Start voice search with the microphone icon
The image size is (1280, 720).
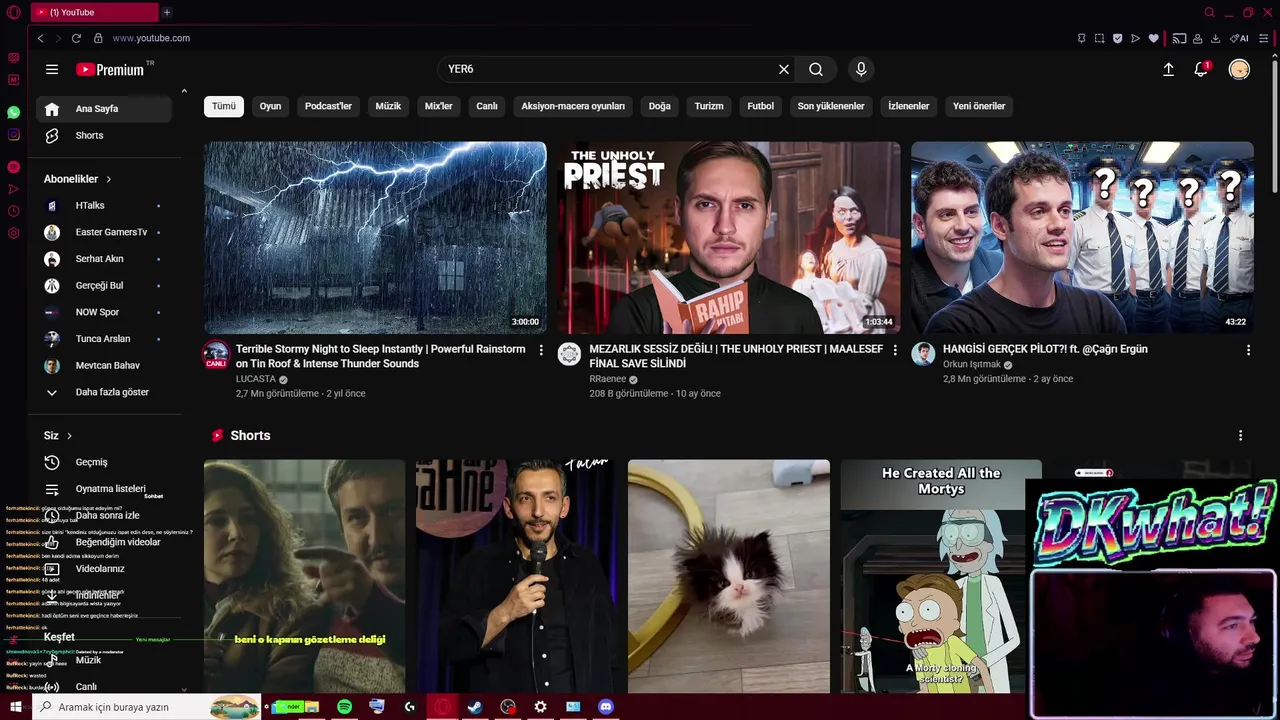pyautogui.click(x=861, y=69)
